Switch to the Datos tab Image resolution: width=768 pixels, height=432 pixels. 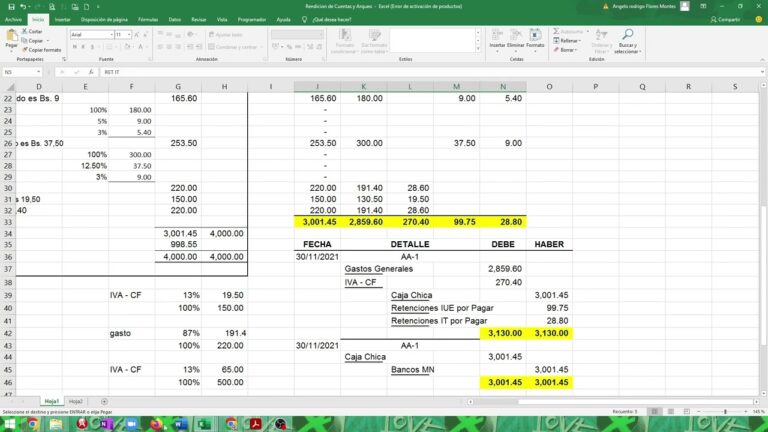174,20
